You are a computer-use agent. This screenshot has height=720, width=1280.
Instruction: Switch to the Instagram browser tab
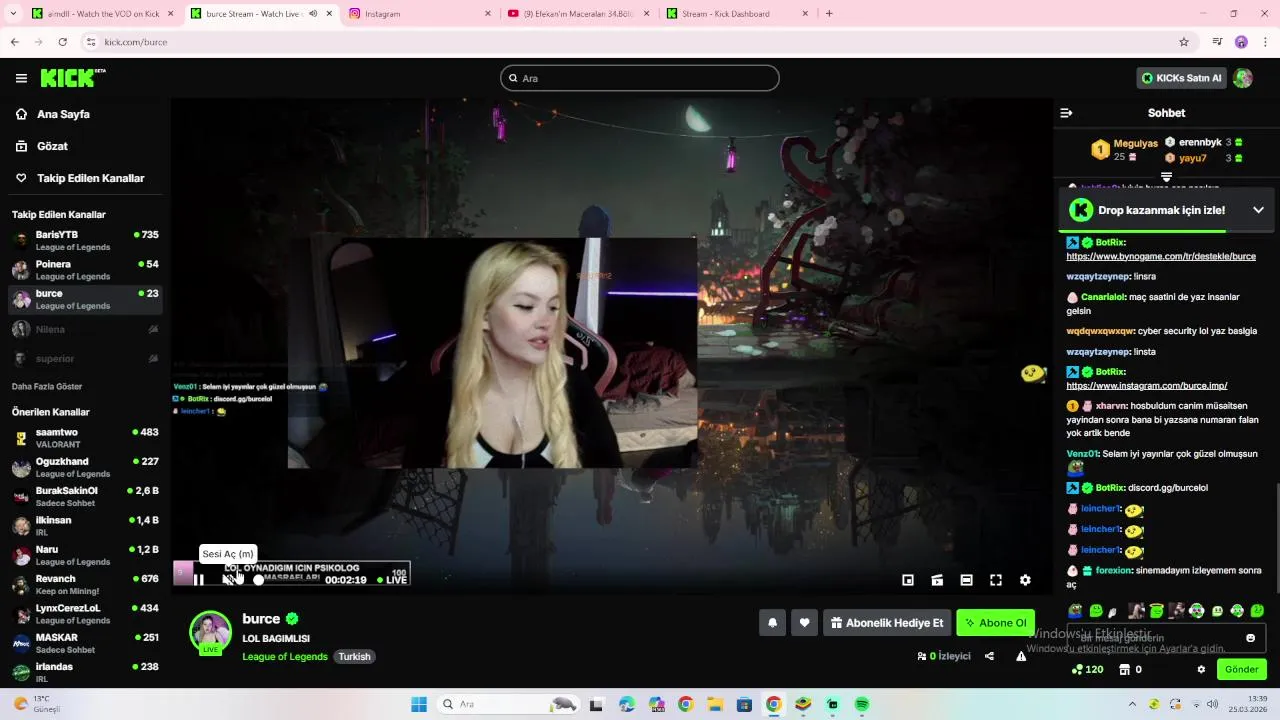point(418,14)
